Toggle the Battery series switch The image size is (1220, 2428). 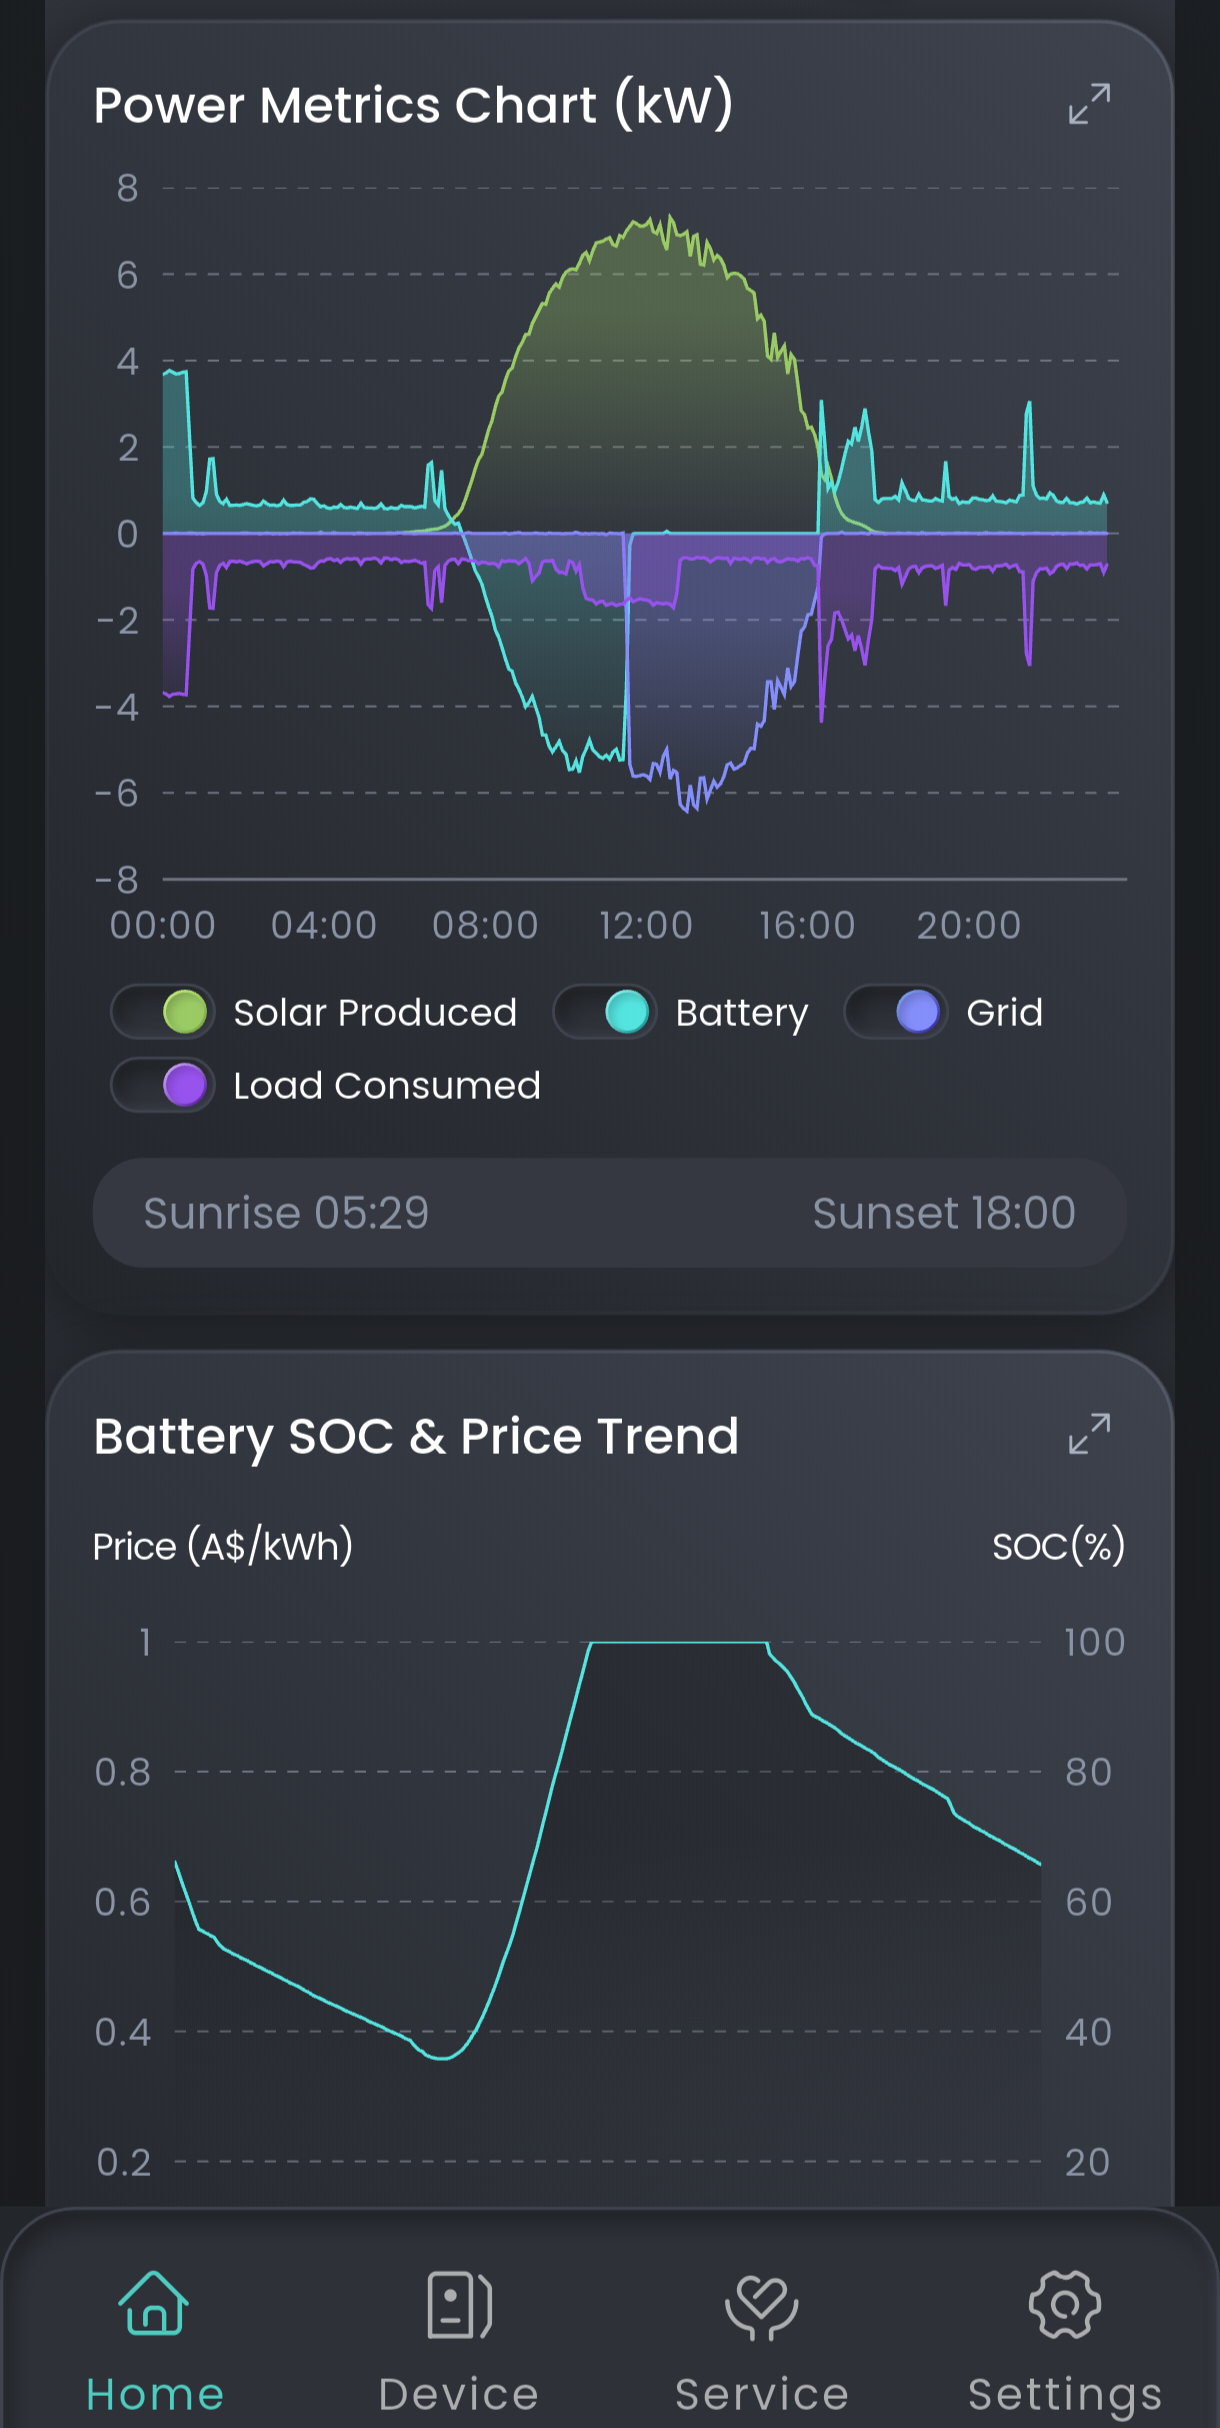point(605,1012)
